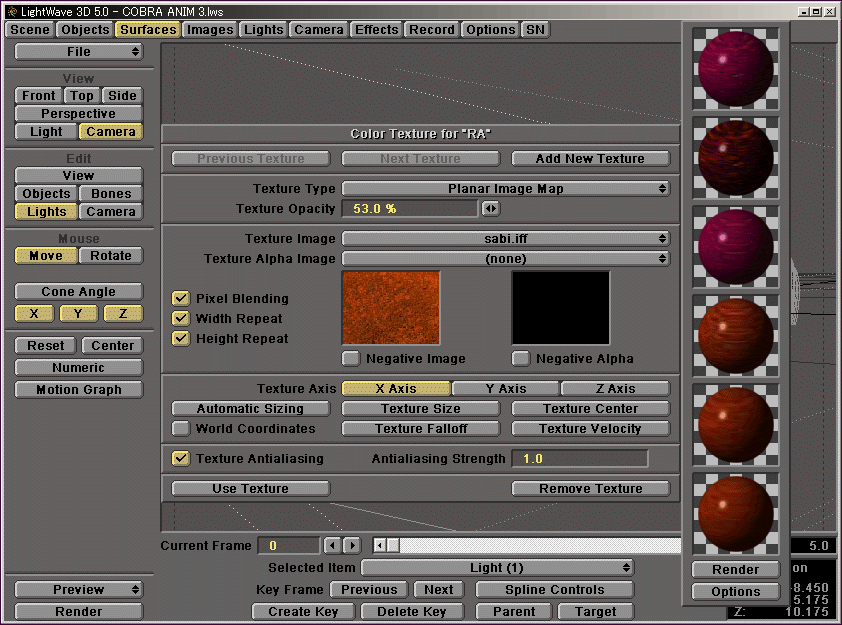Disable the Pixel Blending checkbox
Viewport: 842px width, 625px height.
click(x=181, y=299)
